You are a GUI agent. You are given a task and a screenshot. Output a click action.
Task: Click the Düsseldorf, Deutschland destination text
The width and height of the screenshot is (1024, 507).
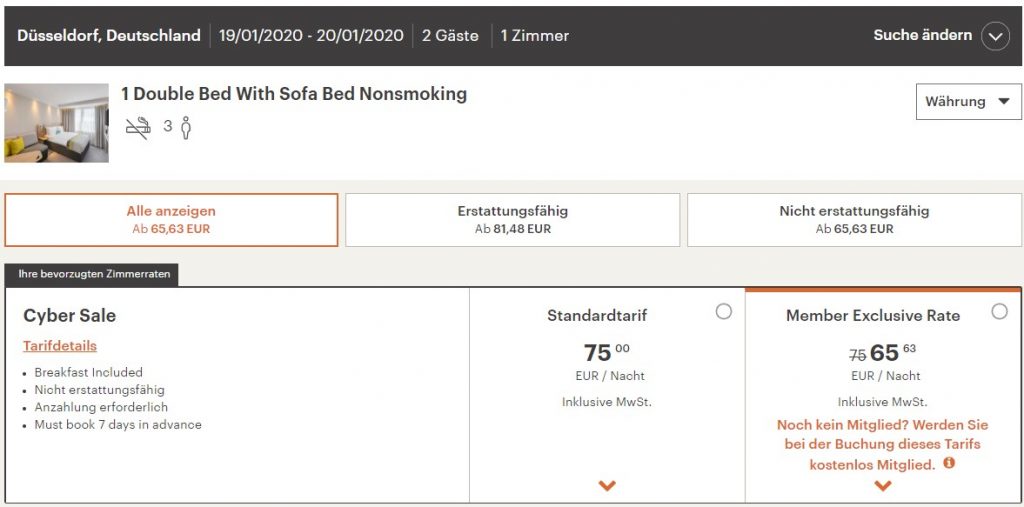(x=109, y=35)
